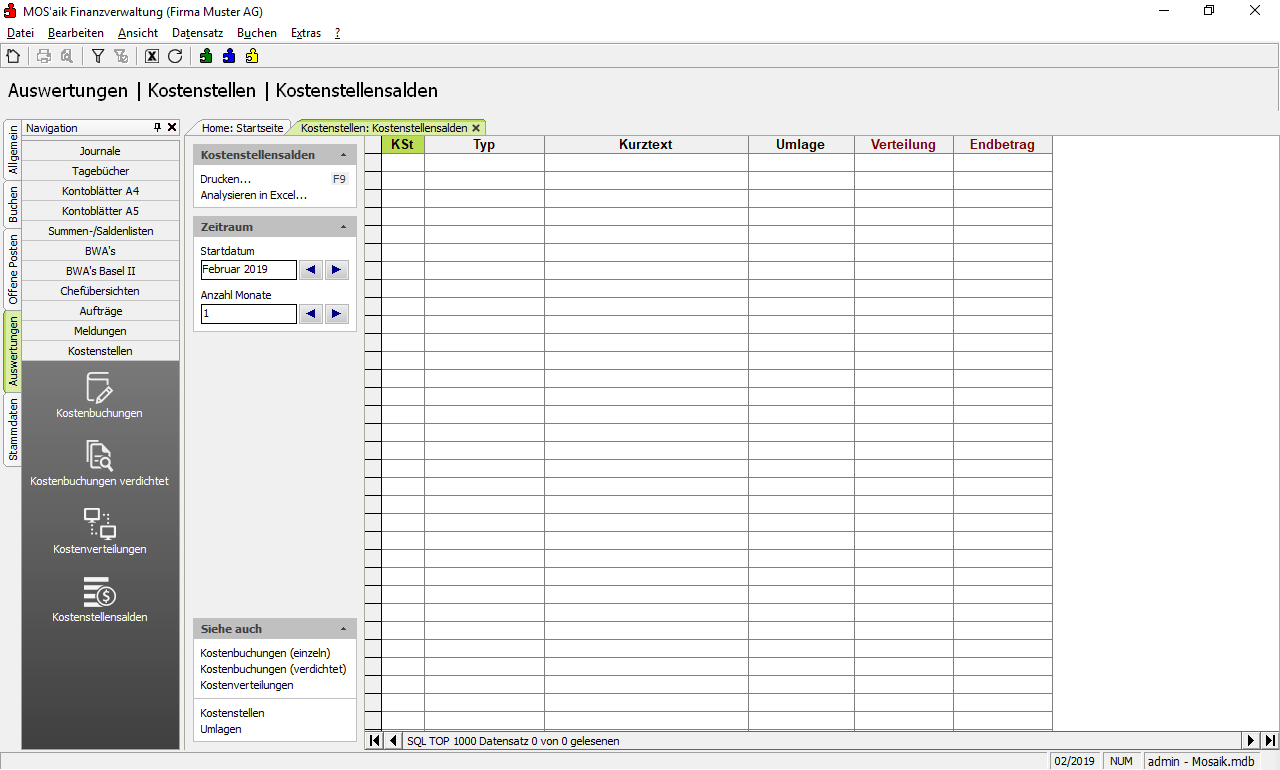Open the Umlagen link under Siehe auch
Viewport: 1280px width, 770px height.
pyautogui.click(x=221, y=729)
